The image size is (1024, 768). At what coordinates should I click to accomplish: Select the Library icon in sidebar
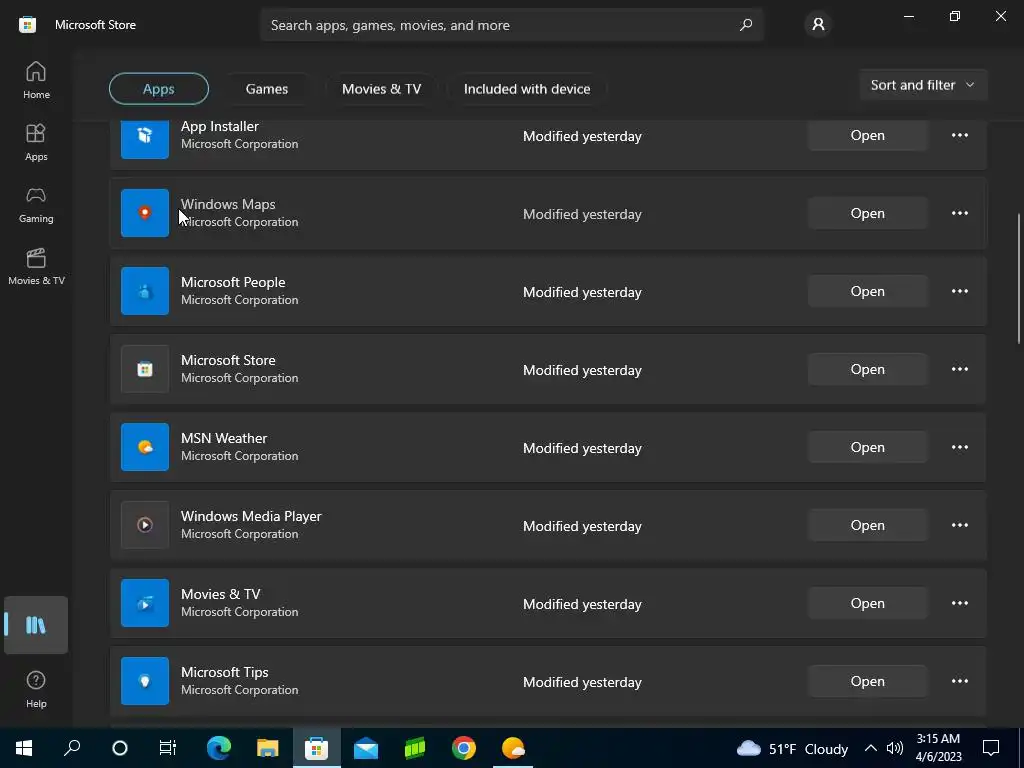click(x=36, y=625)
